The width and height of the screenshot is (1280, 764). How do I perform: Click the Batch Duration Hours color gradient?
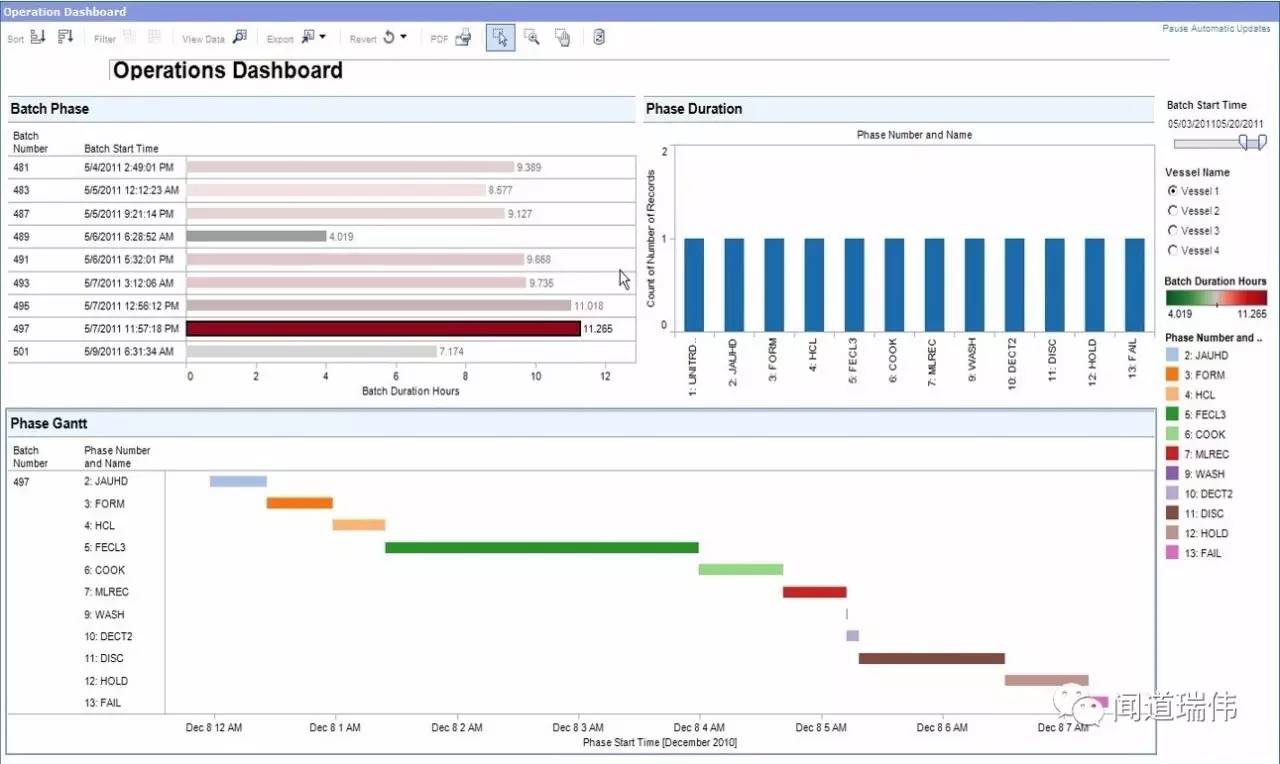[1216, 298]
